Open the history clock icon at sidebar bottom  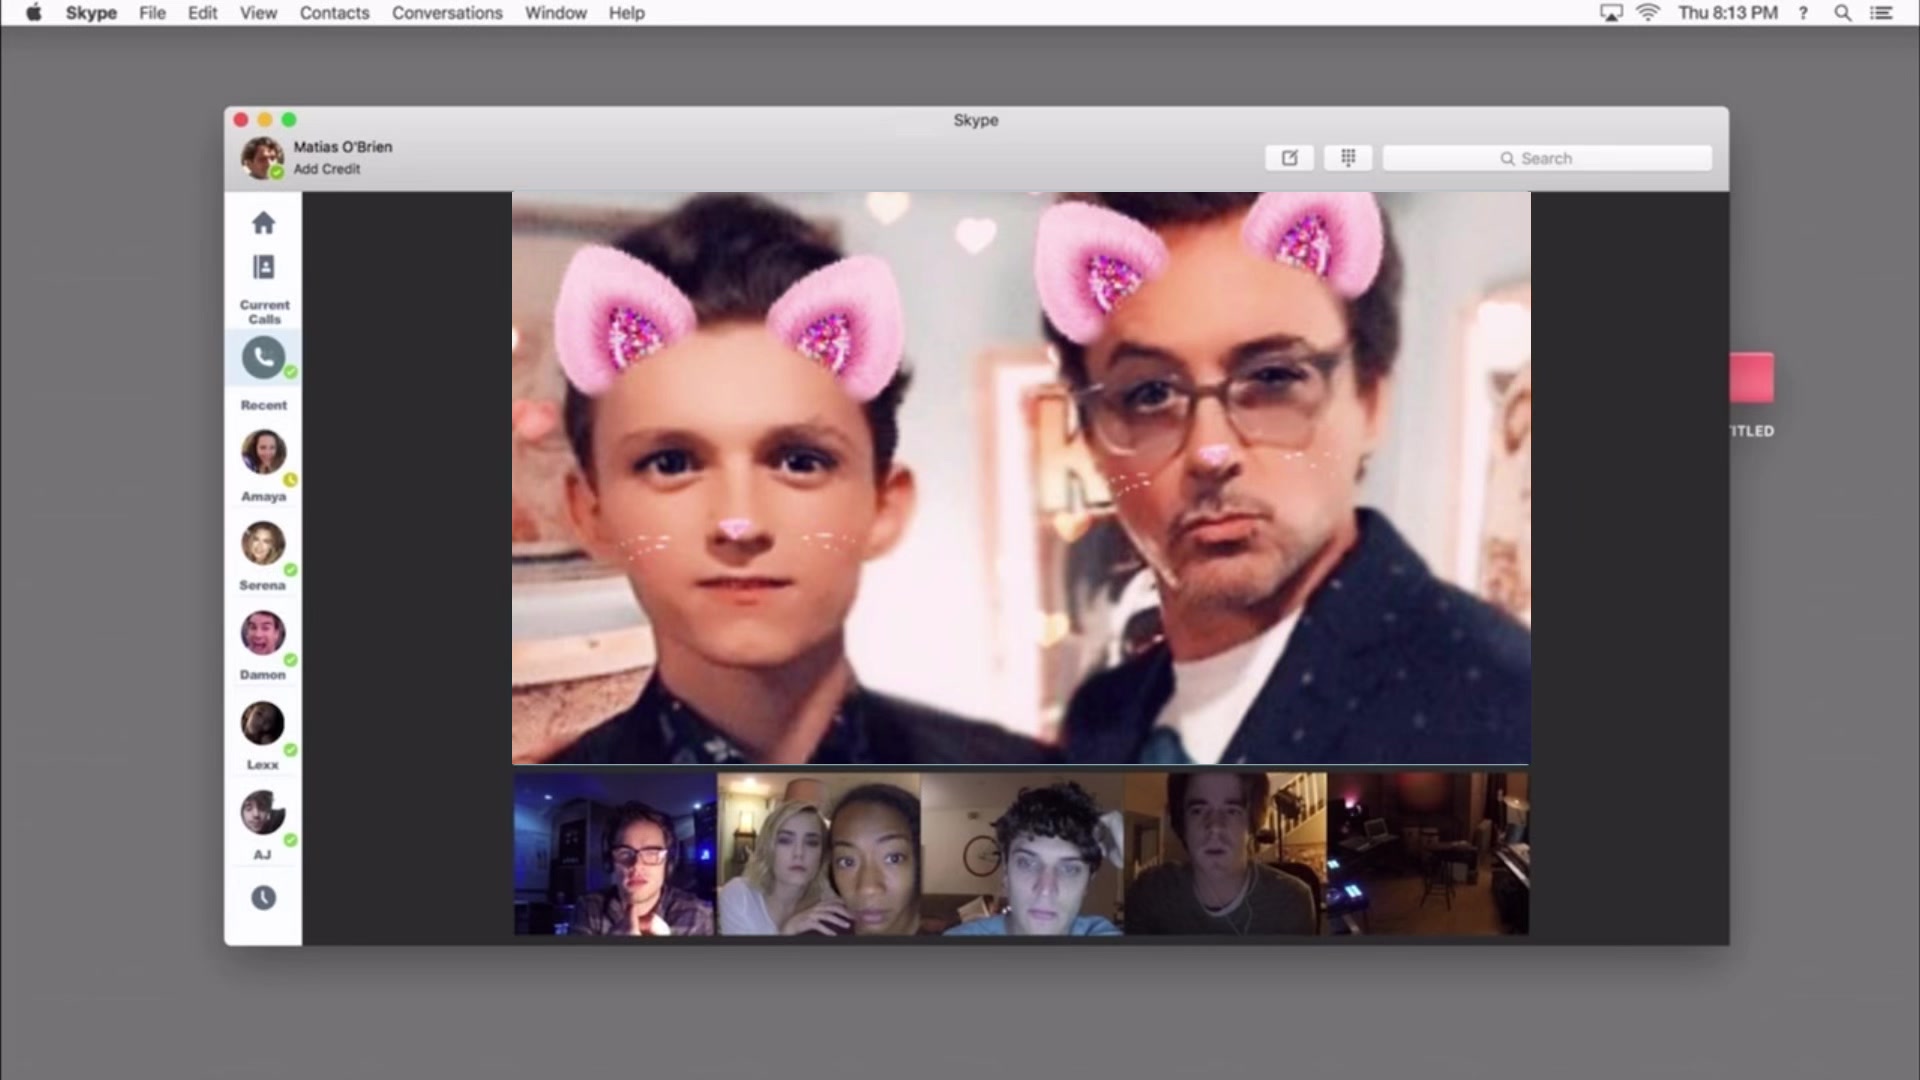point(263,898)
